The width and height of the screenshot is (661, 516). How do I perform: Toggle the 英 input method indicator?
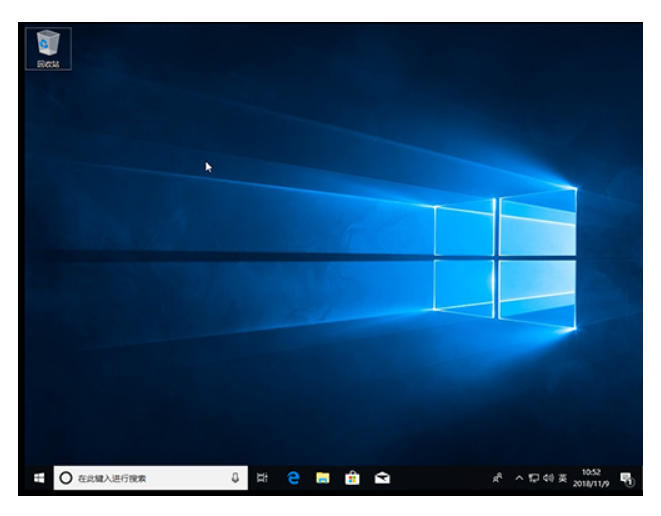coord(562,478)
